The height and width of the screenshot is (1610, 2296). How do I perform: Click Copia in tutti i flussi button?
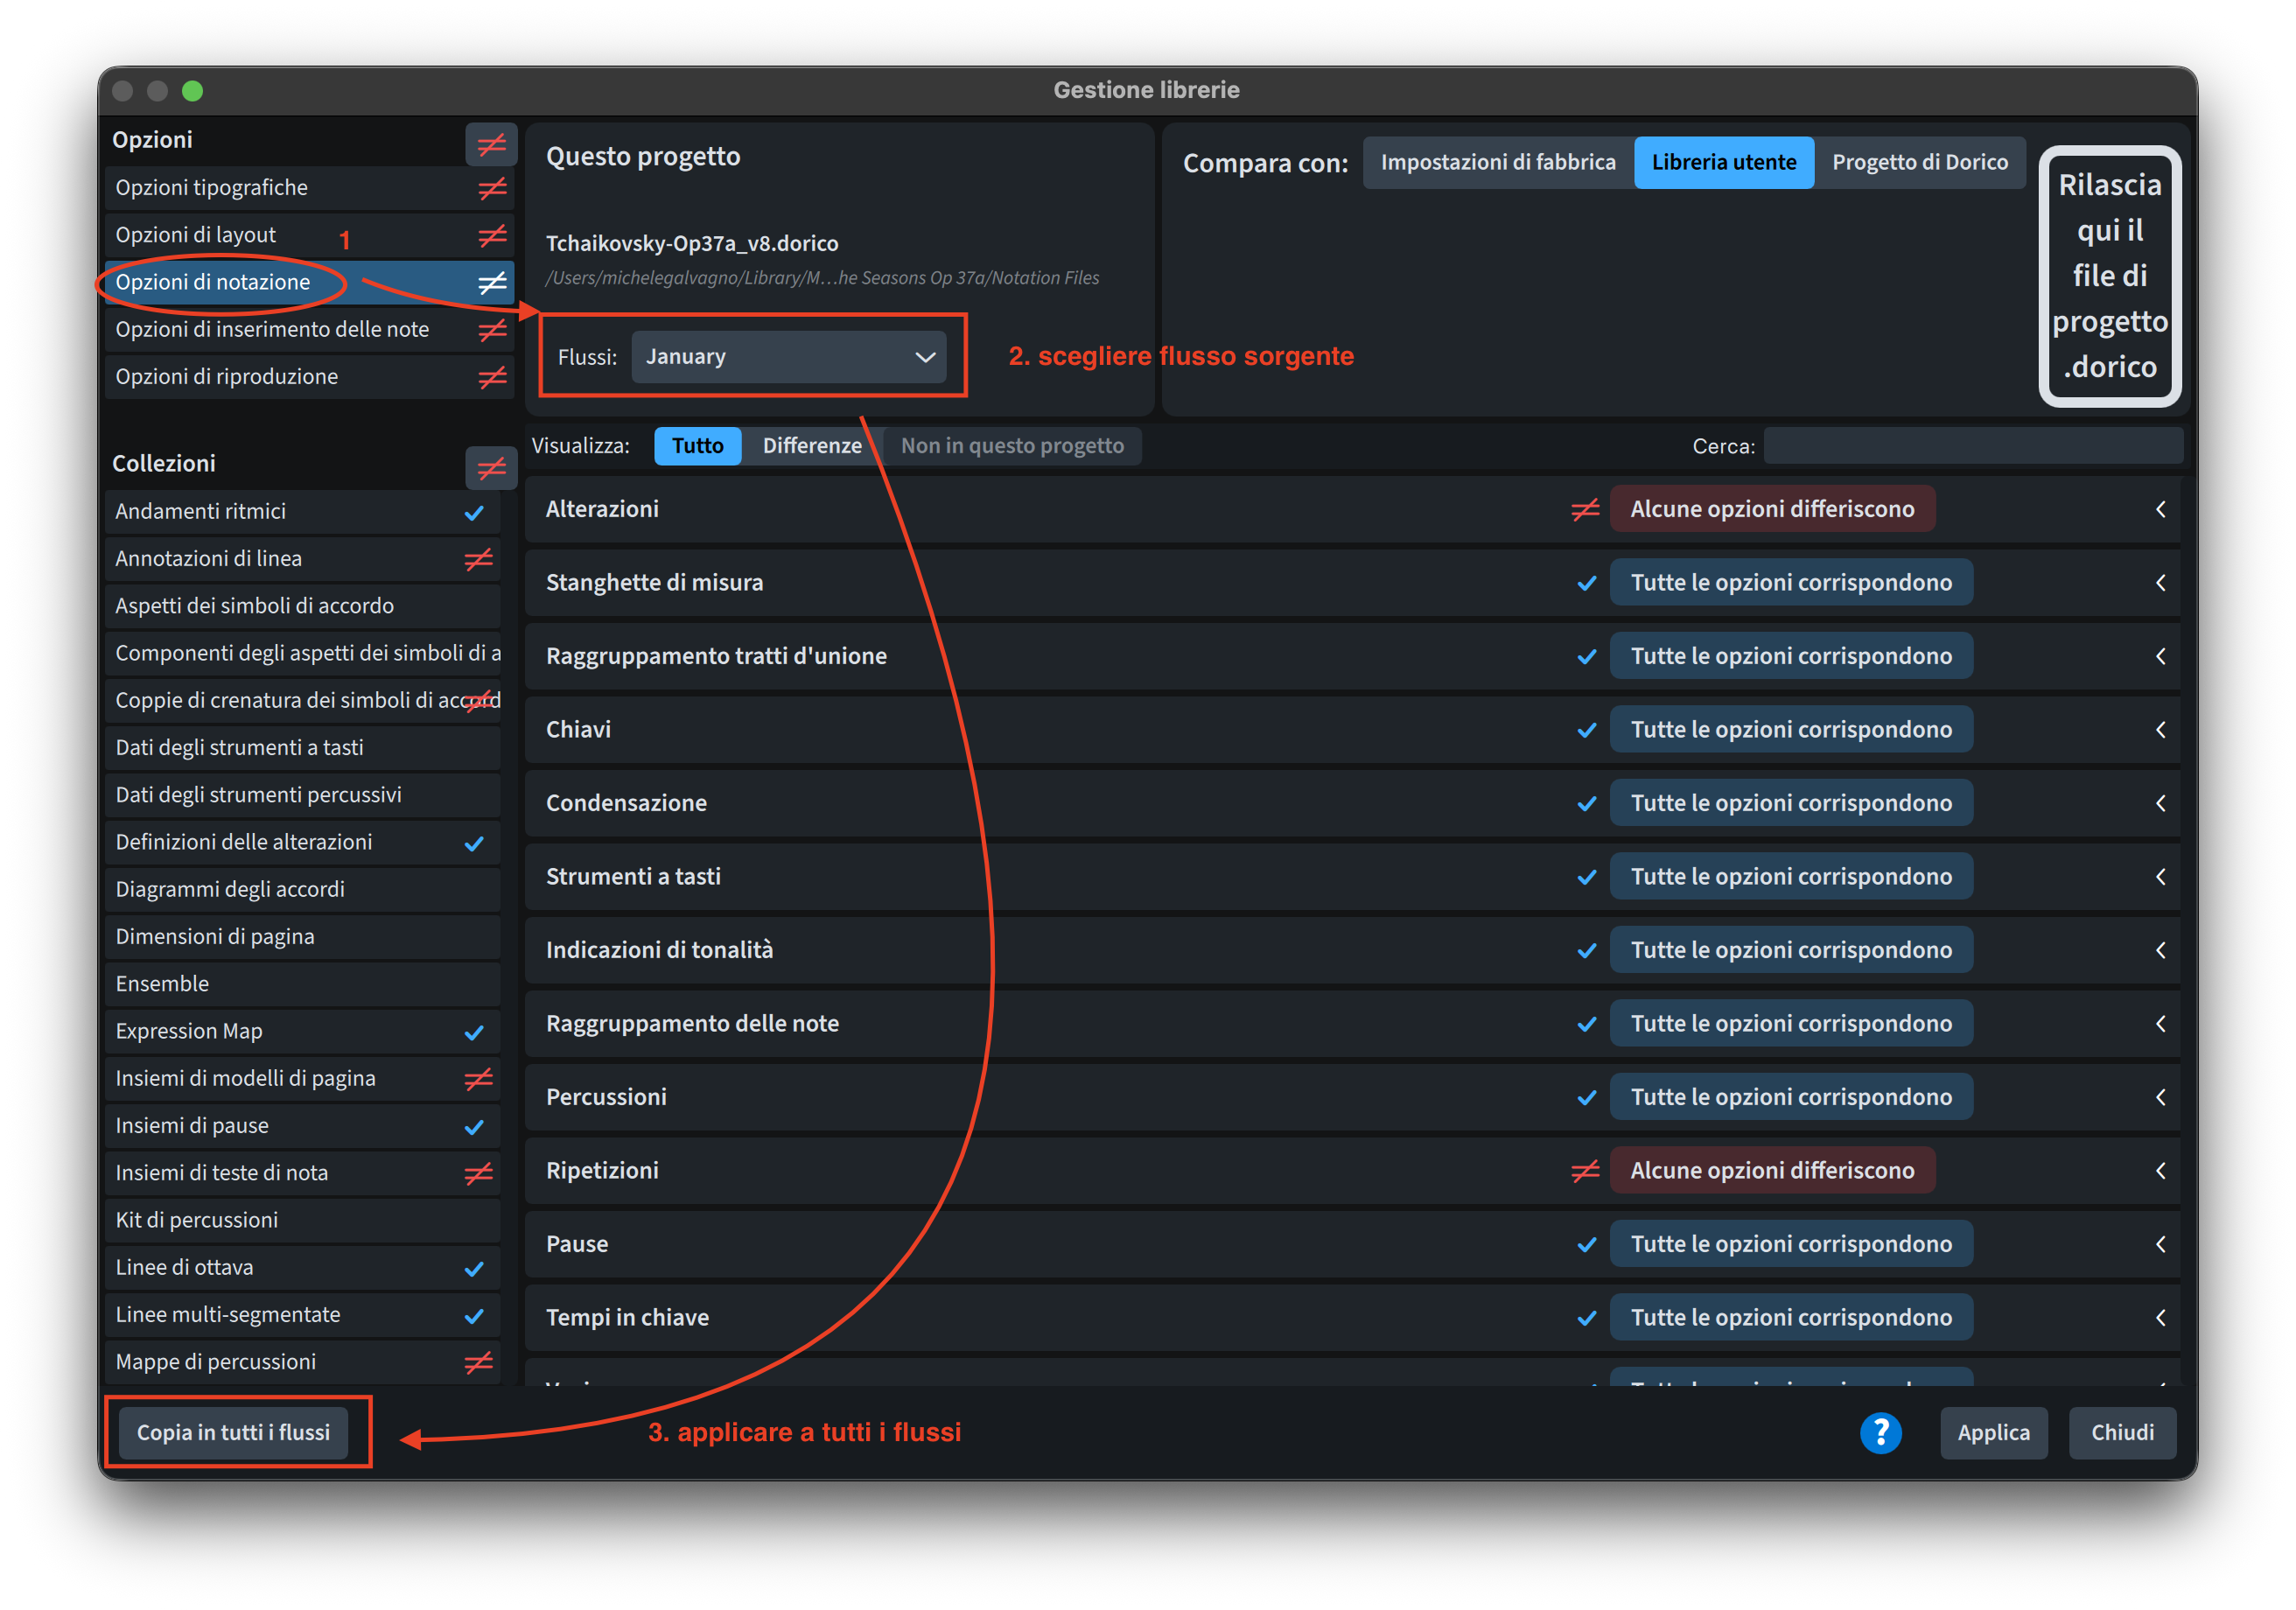point(233,1432)
